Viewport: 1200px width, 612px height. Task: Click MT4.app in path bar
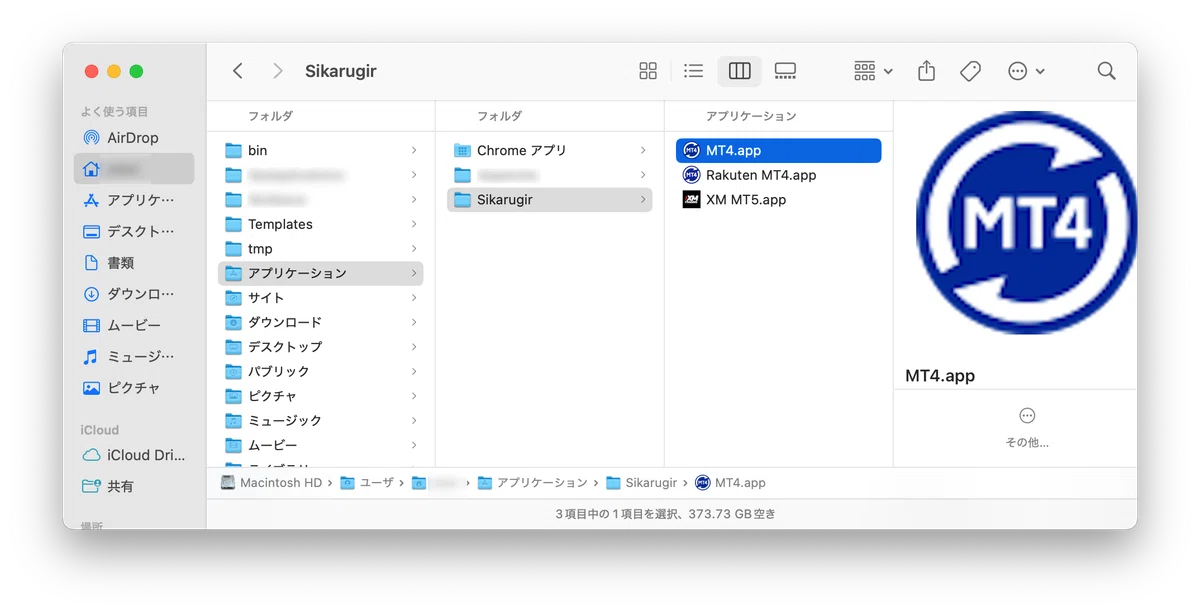coord(730,483)
